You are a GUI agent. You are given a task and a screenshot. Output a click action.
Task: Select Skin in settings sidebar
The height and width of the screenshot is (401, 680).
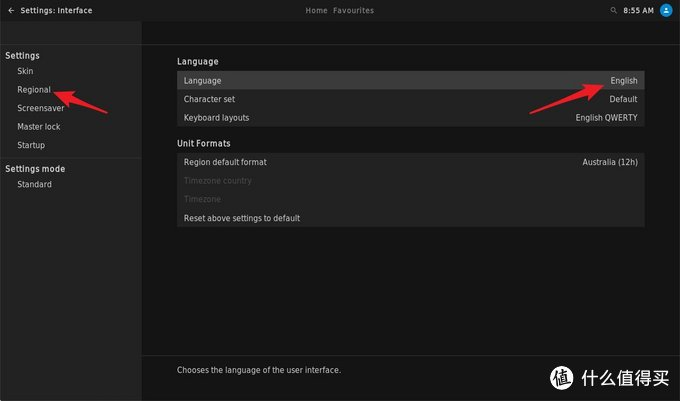tap(25, 72)
